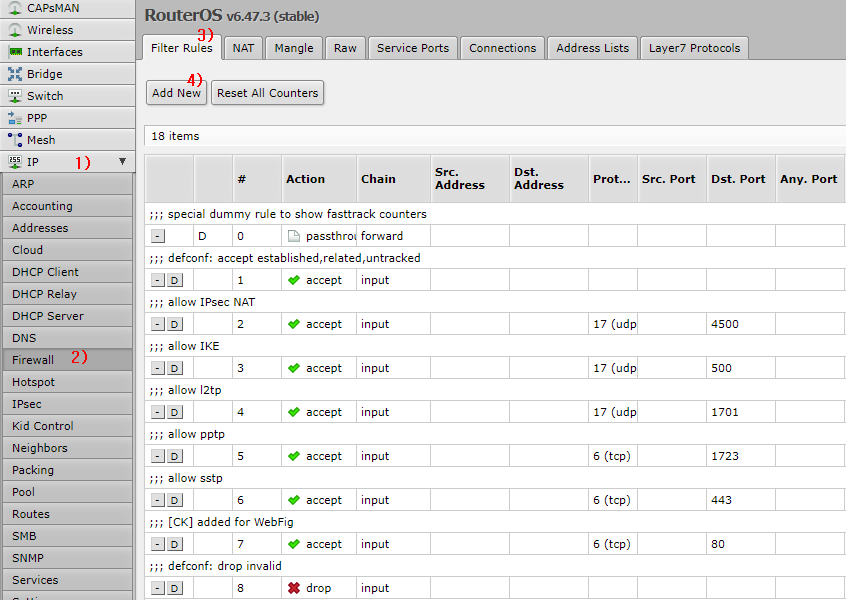The height and width of the screenshot is (600, 846).
Task: Click the CAPsMAN icon in sidebar
Action: (15, 8)
